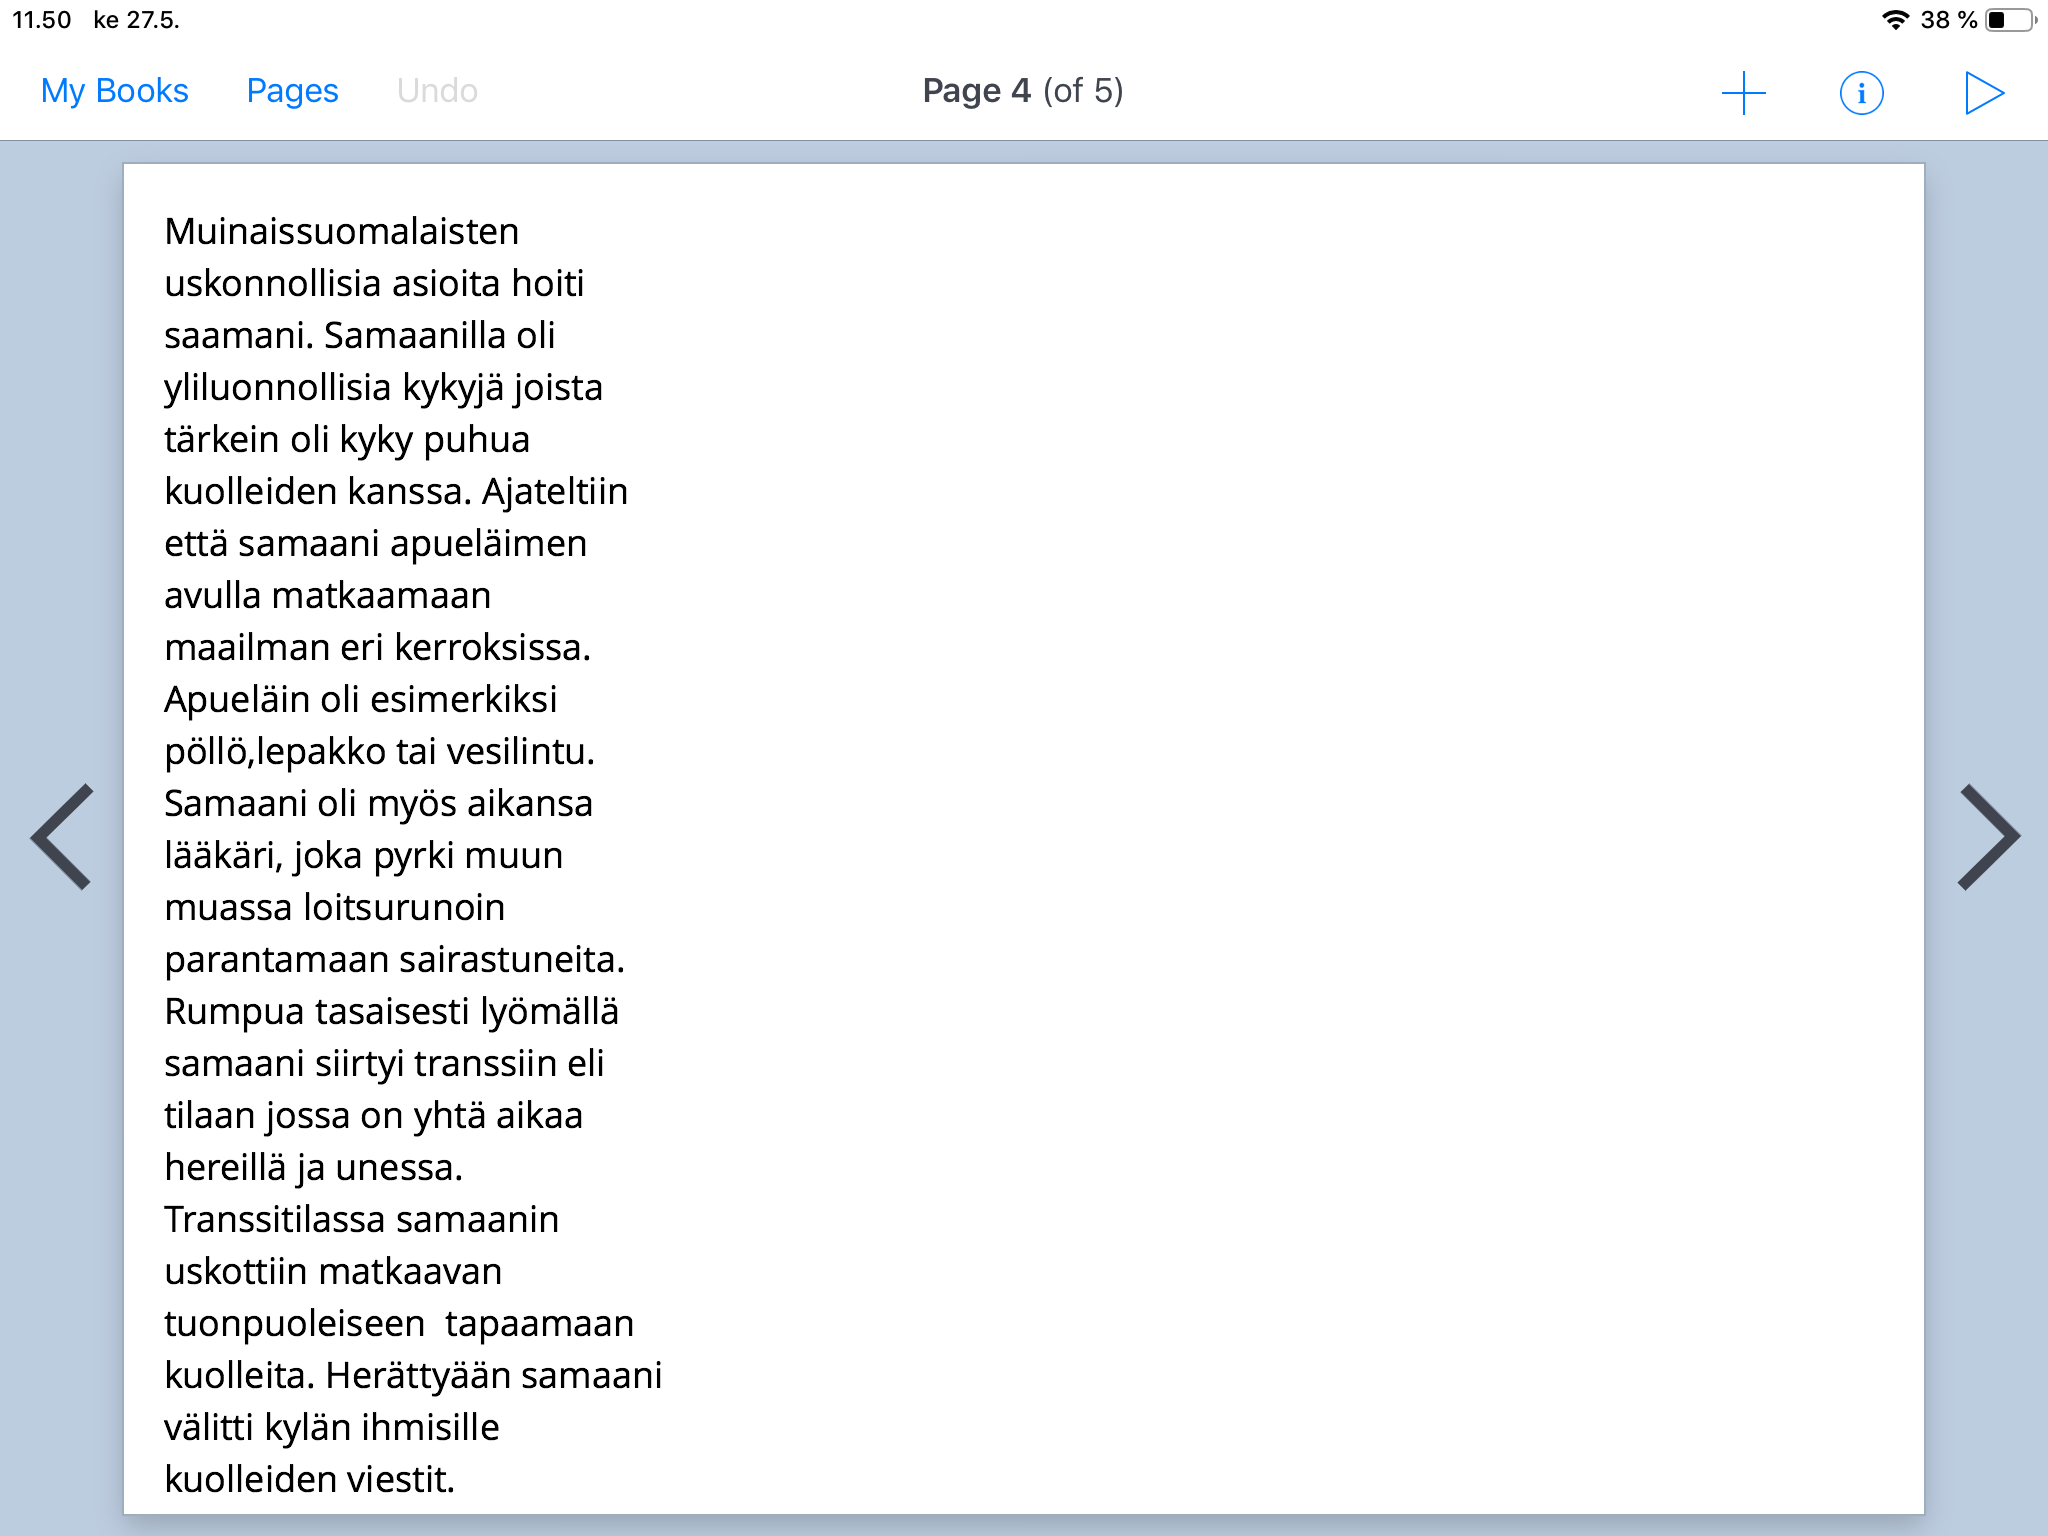The width and height of the screenshot is (2048, 1536).
Task: Tap the Wi-Fi status icon
Action: click(x=1894, y=20)
